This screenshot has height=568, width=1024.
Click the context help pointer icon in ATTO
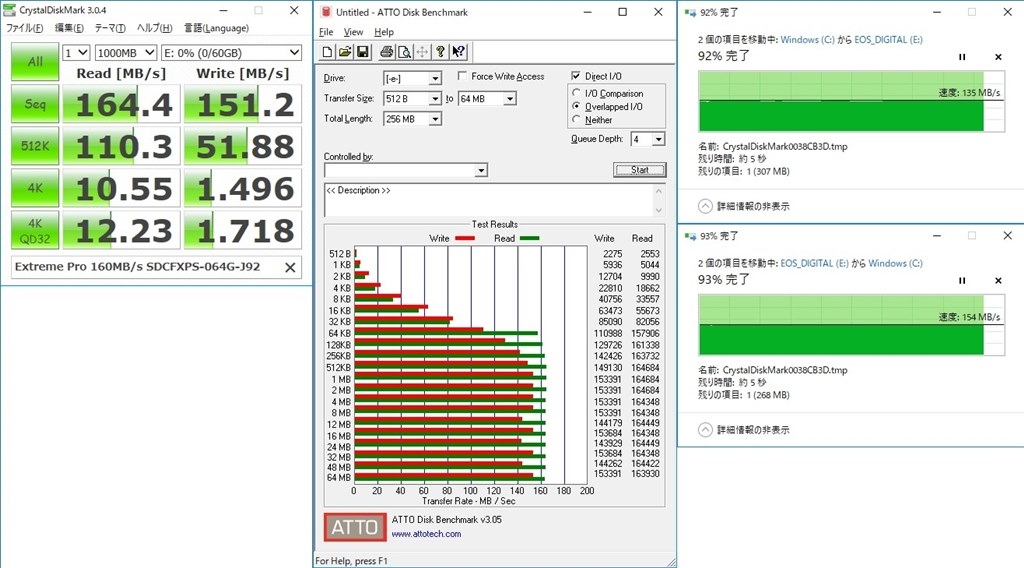pos(458,52)
